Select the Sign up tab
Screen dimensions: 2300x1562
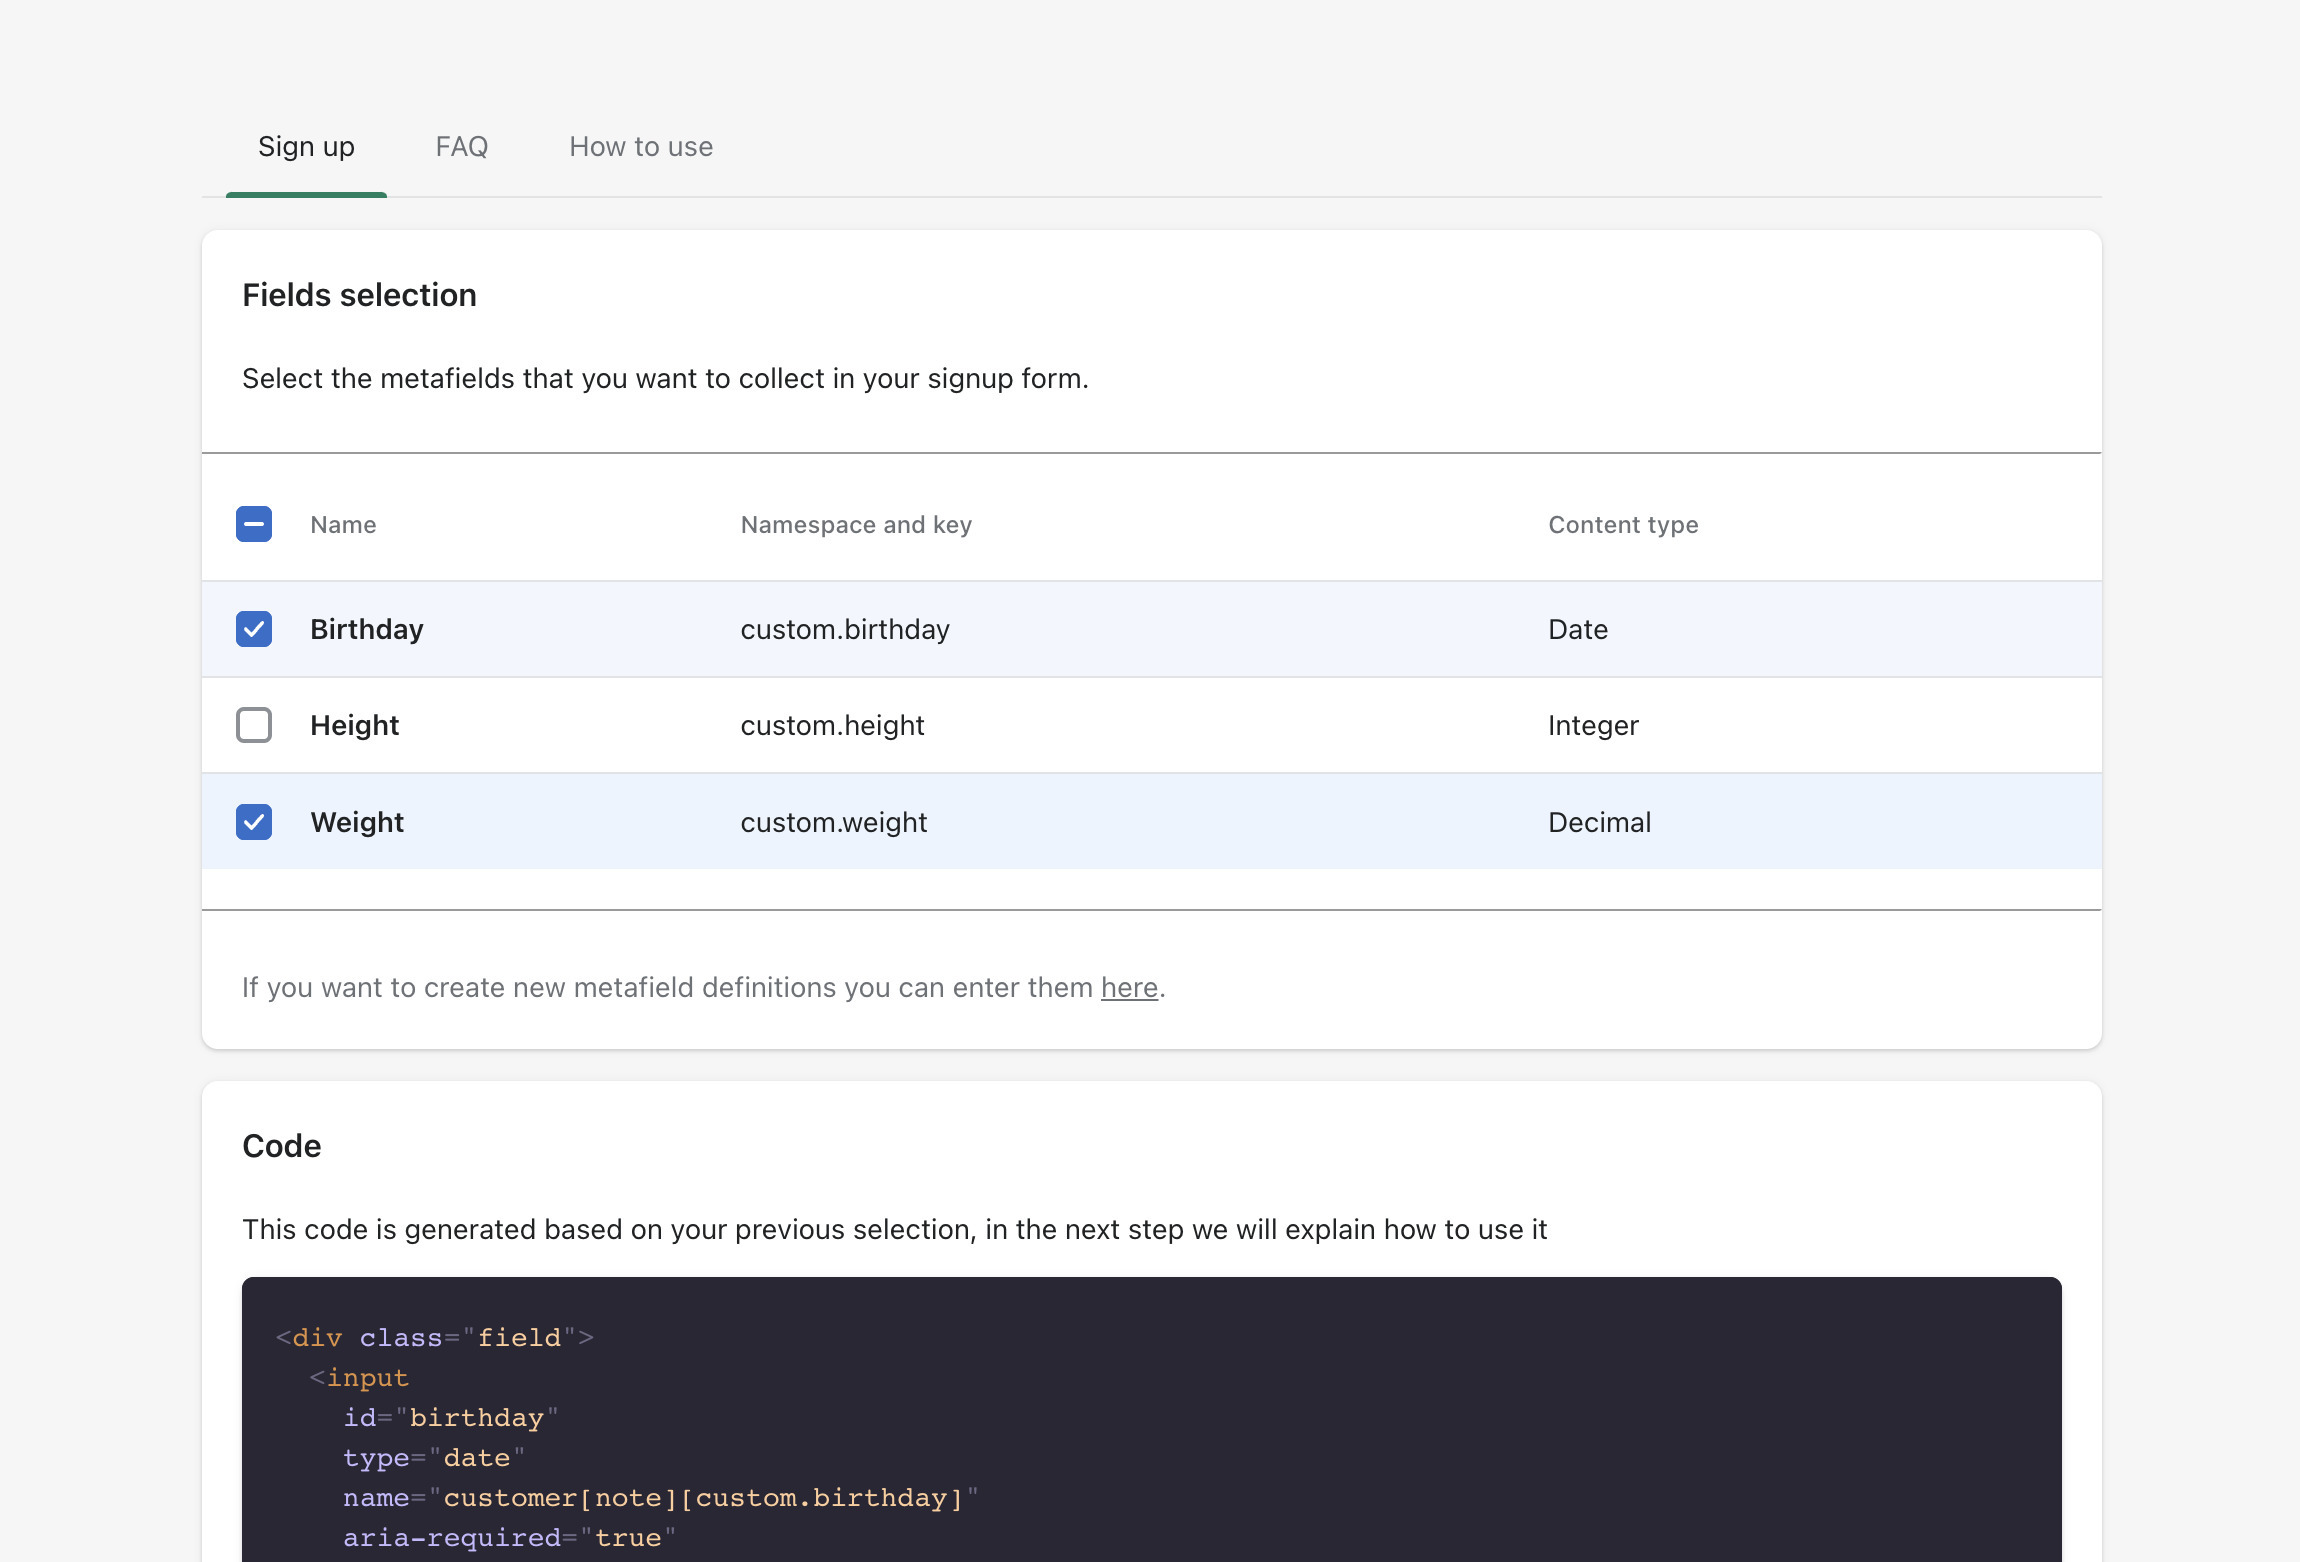click(x=306, y=147)
